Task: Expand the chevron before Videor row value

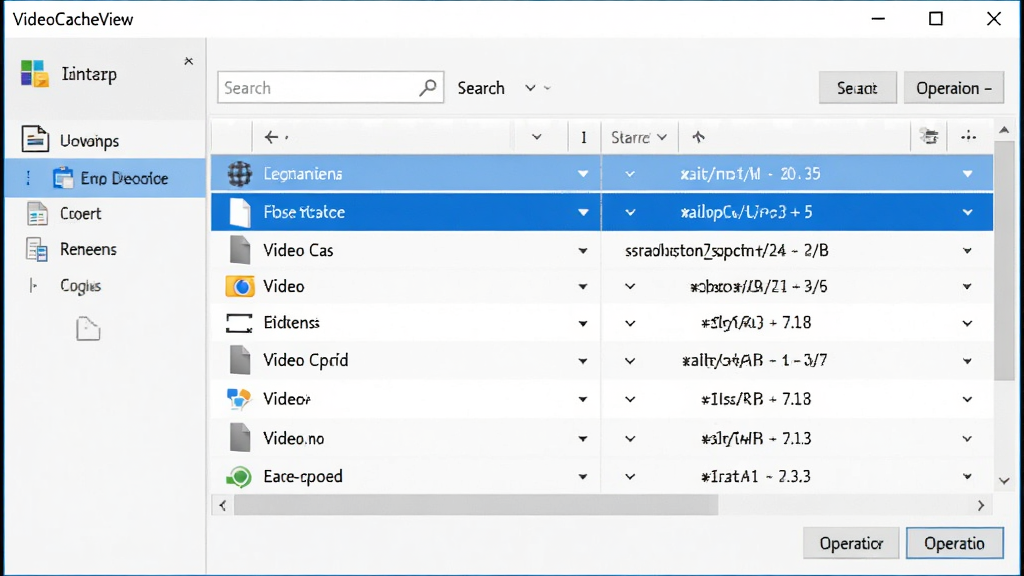Action: coord(630,399)
